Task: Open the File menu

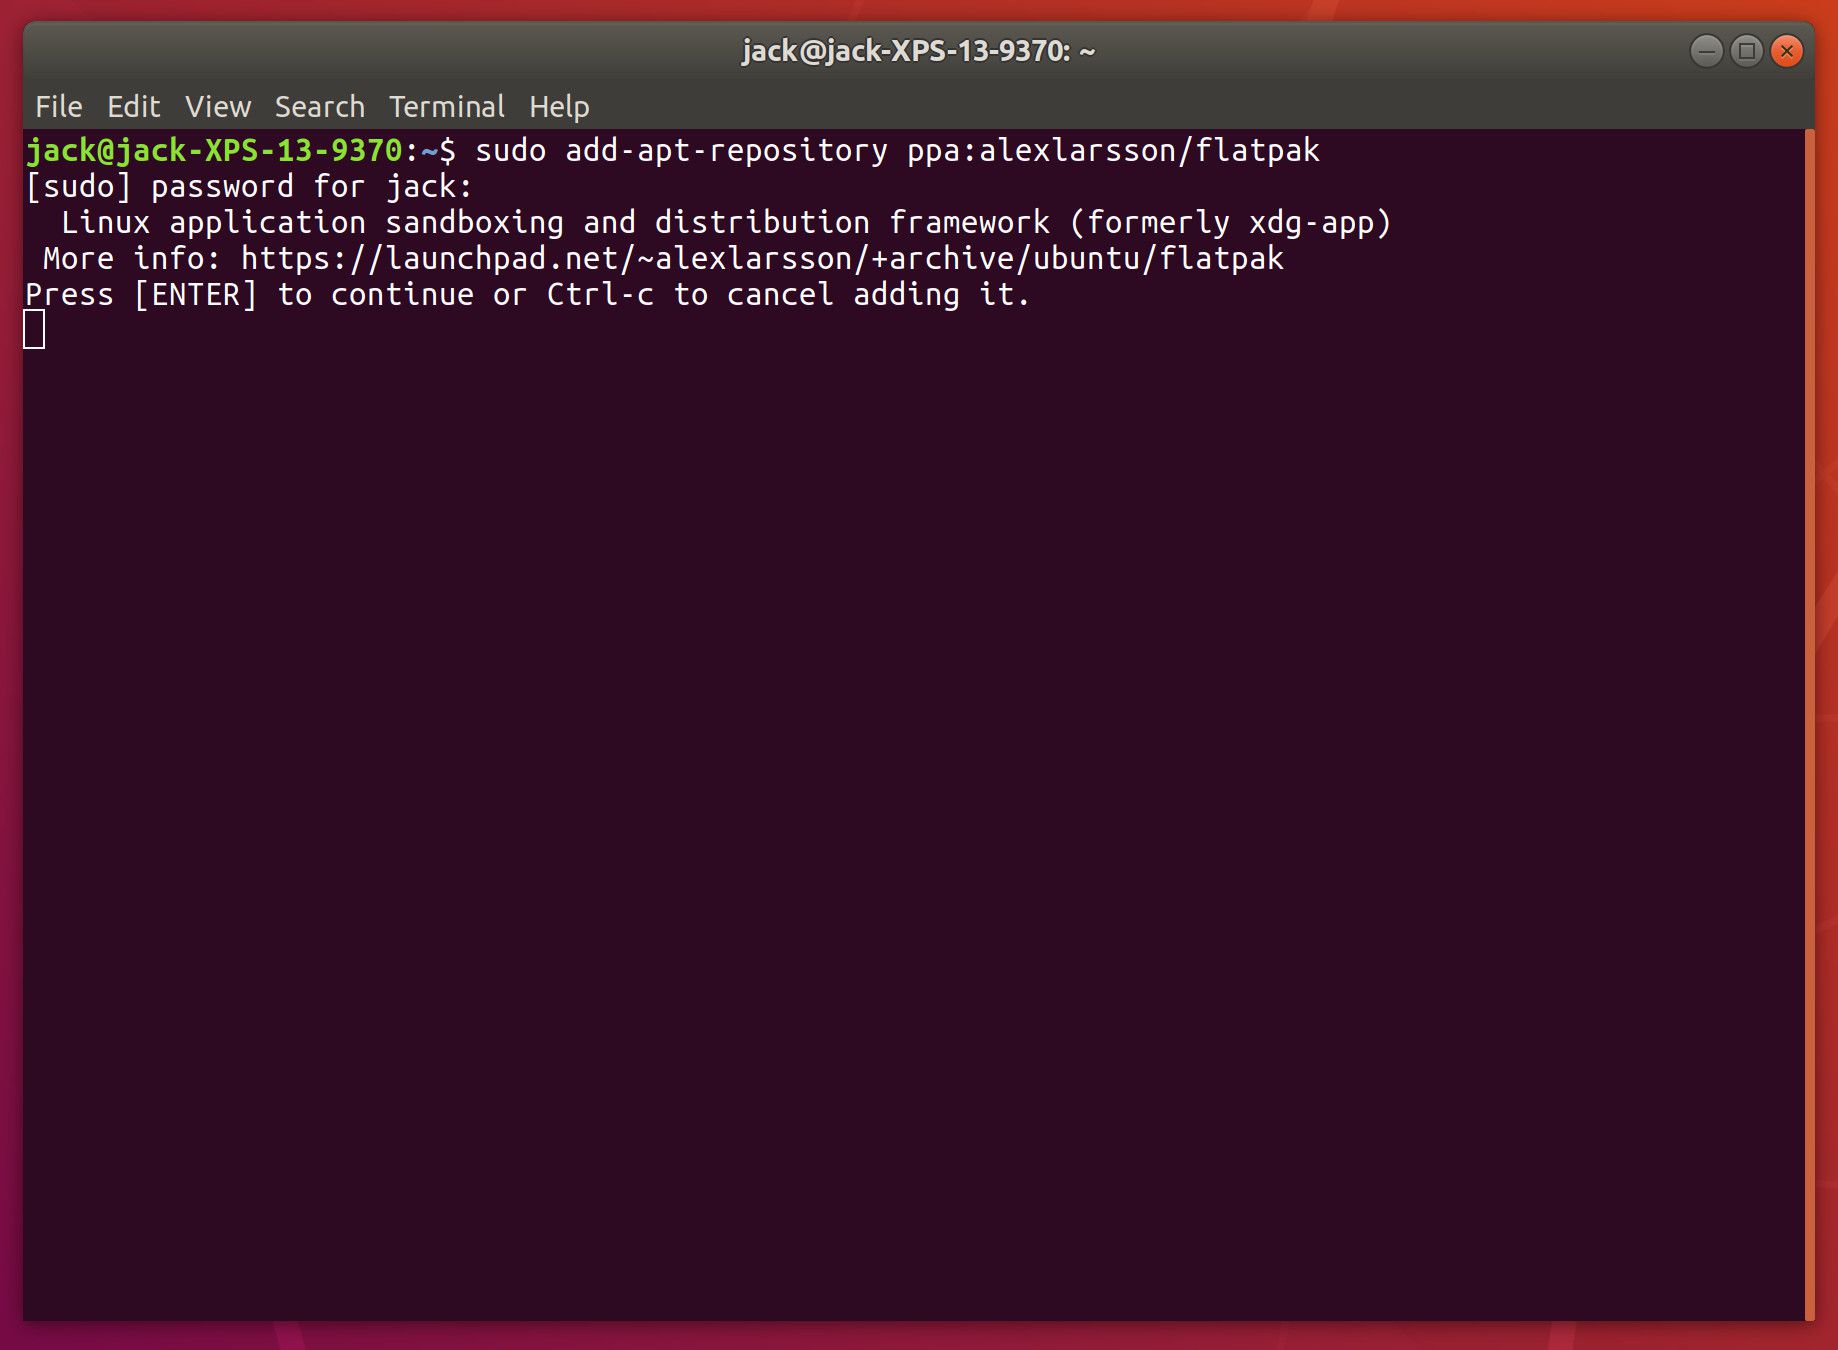Action: pos(58,106)
